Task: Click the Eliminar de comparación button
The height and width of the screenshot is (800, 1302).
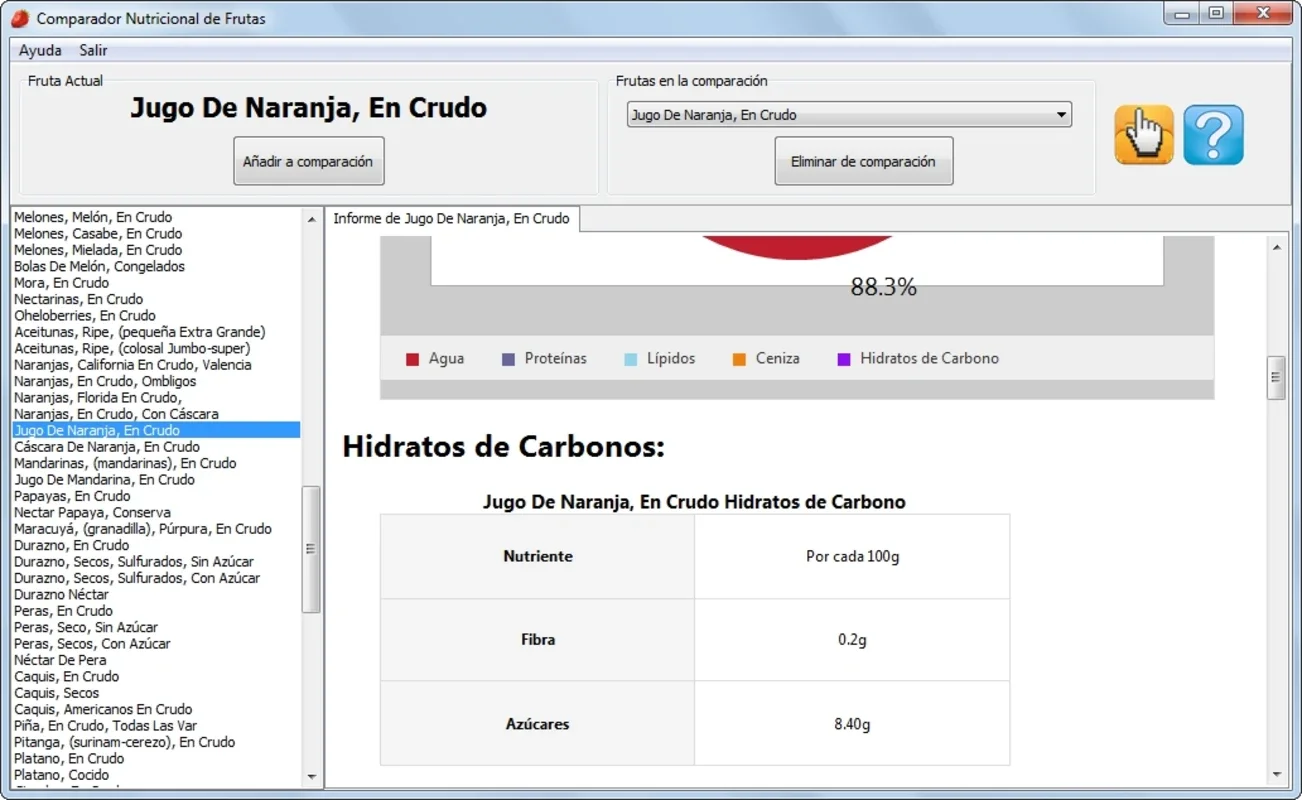Action: [863, 161]
